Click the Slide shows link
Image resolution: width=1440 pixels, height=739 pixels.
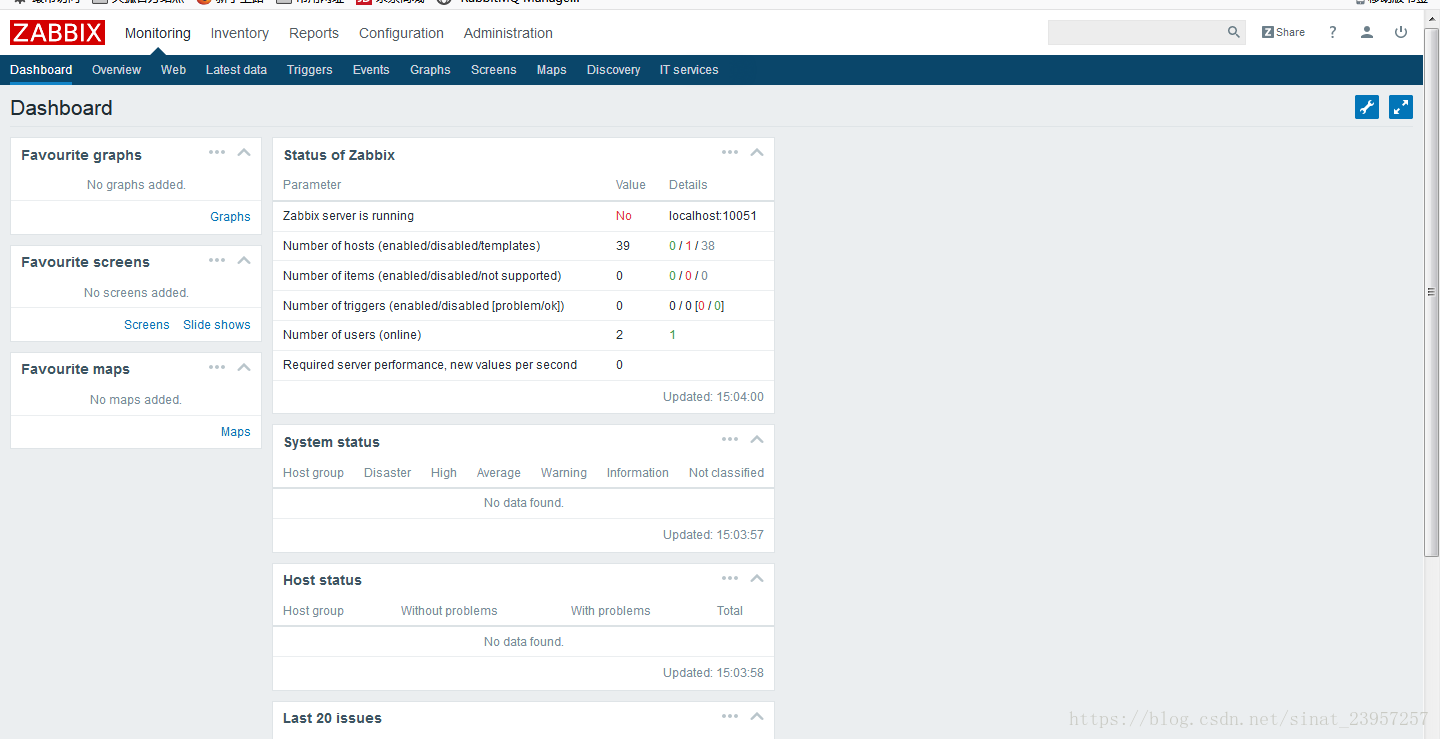click(217, 325)
